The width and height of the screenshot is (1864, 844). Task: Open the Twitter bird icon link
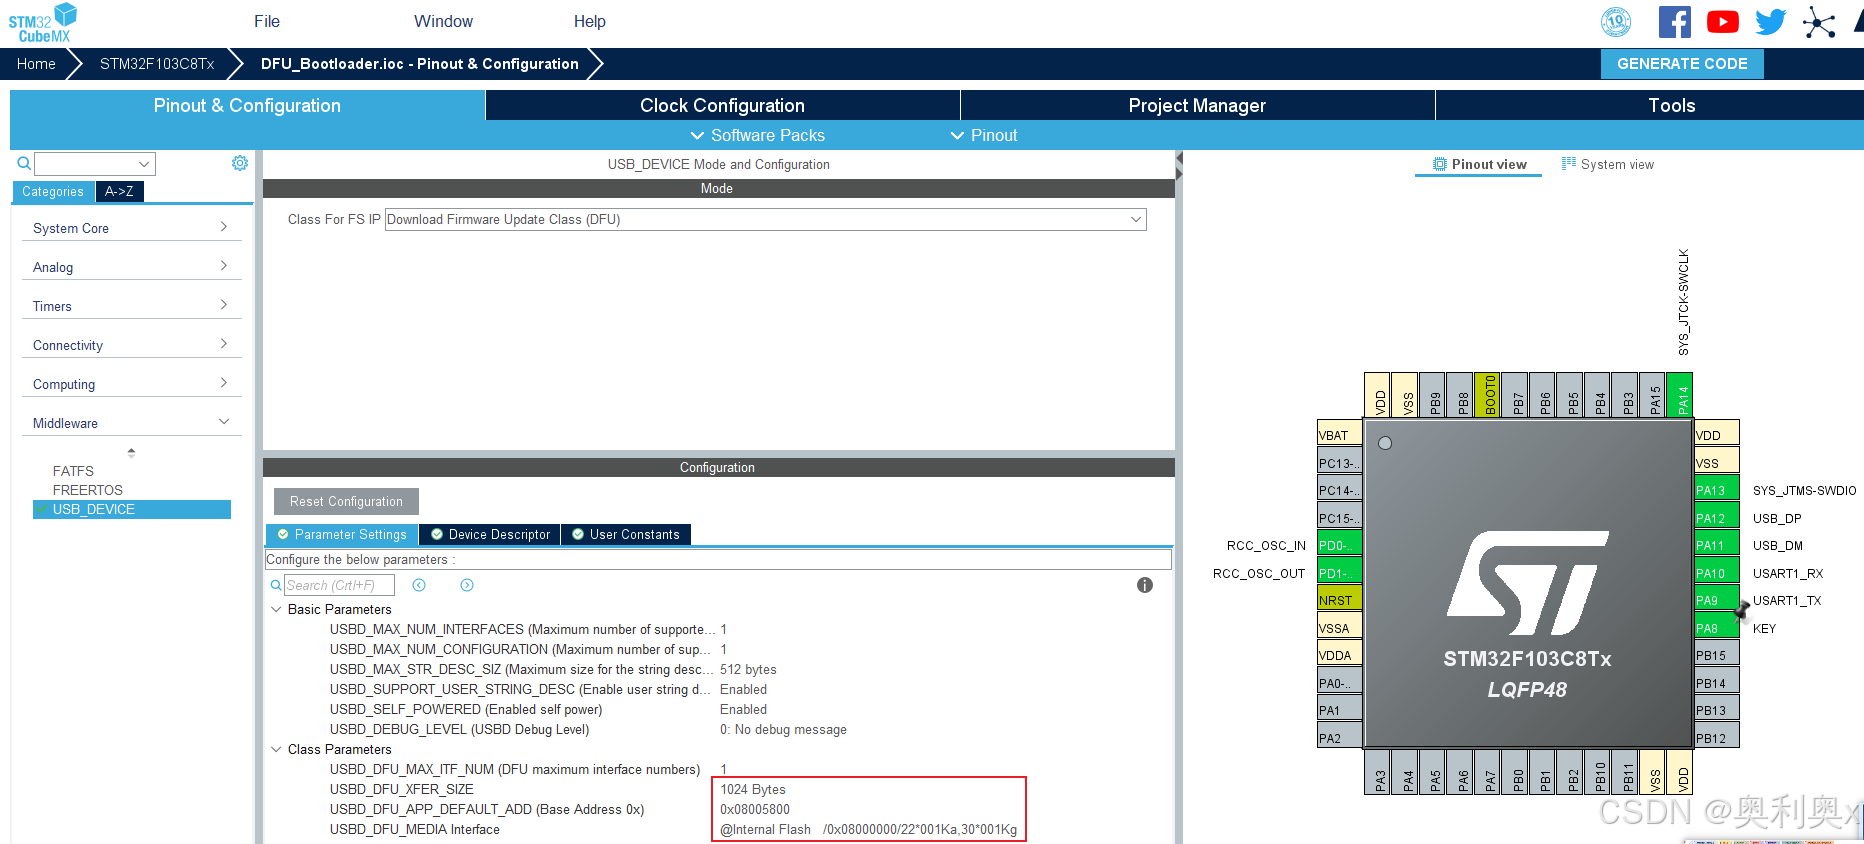point(1771,22)
